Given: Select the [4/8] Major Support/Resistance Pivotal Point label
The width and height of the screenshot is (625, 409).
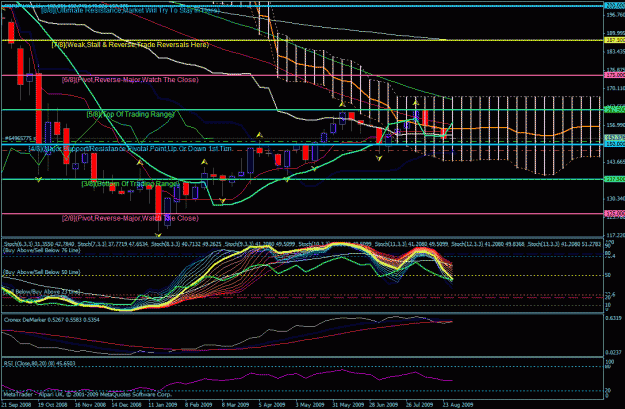Looking at the screenshot, I should point(130,149).
